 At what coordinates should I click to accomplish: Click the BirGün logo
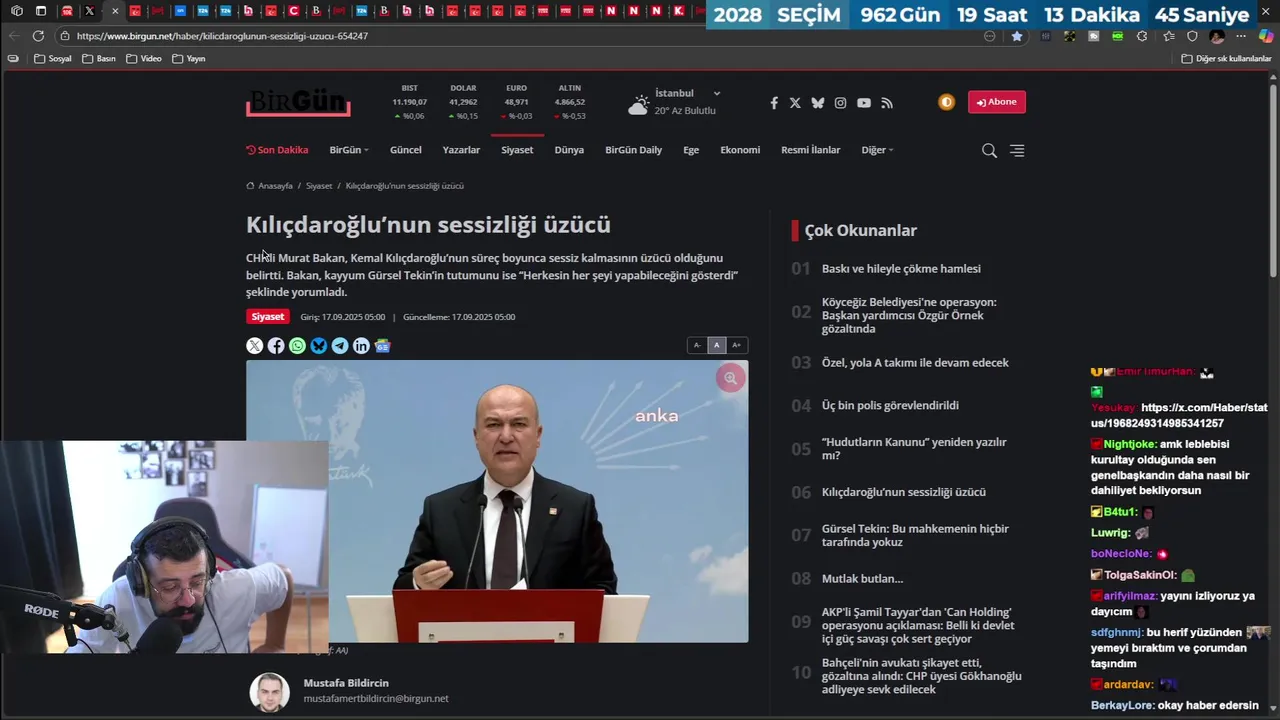pos(298,102)
